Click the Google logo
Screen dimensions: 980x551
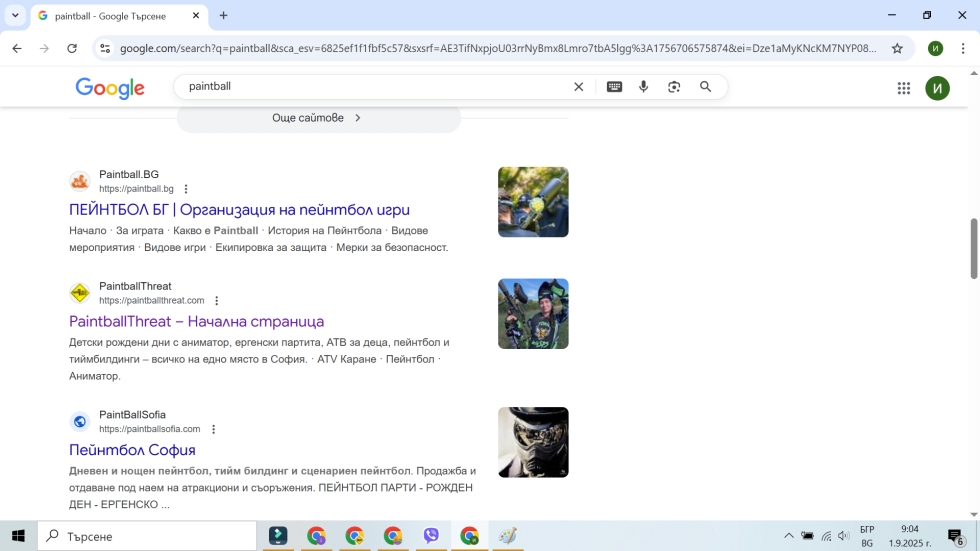point(110,88)
